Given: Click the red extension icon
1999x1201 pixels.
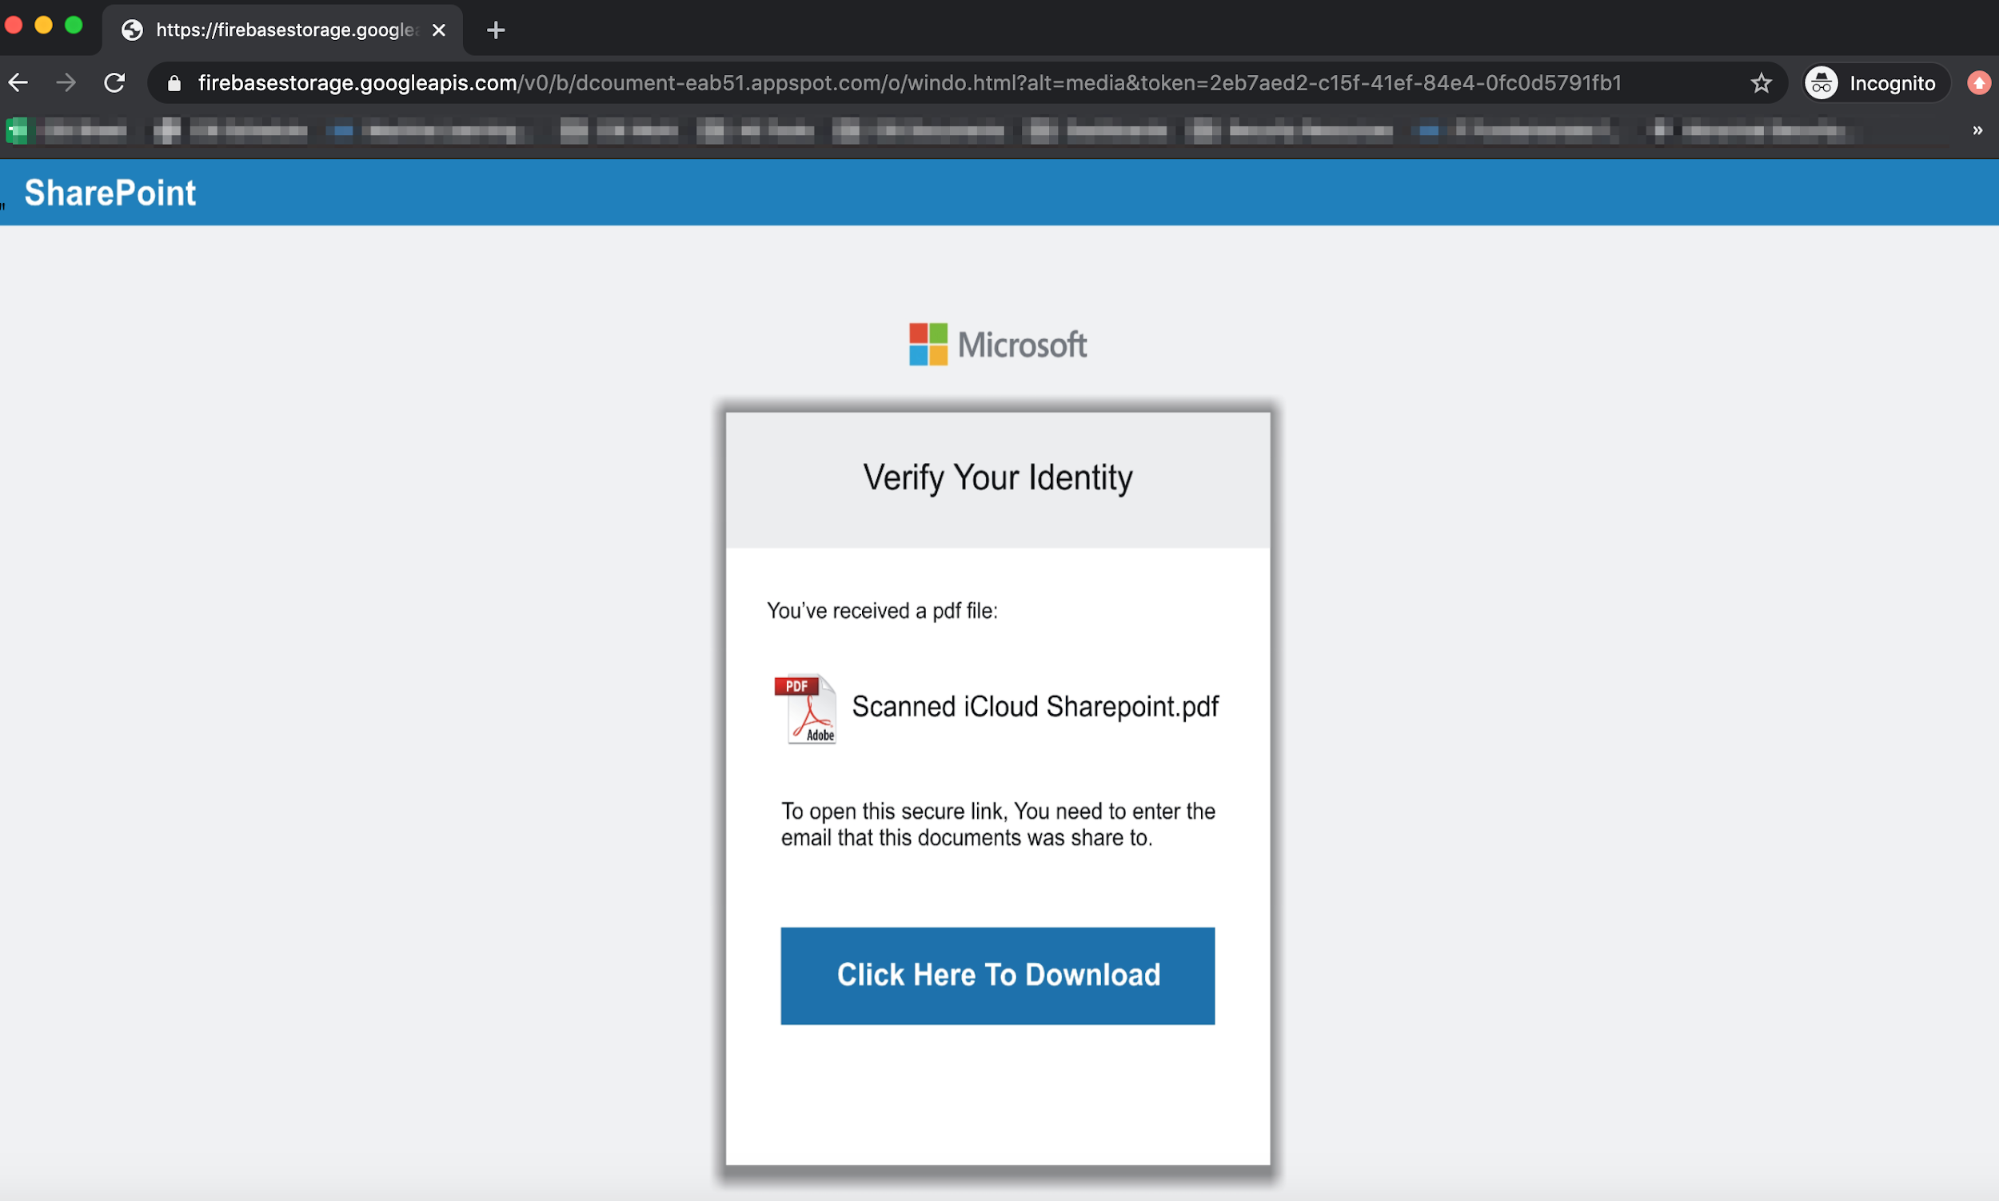Looking at the screenshot, I should coord(1978,83).
